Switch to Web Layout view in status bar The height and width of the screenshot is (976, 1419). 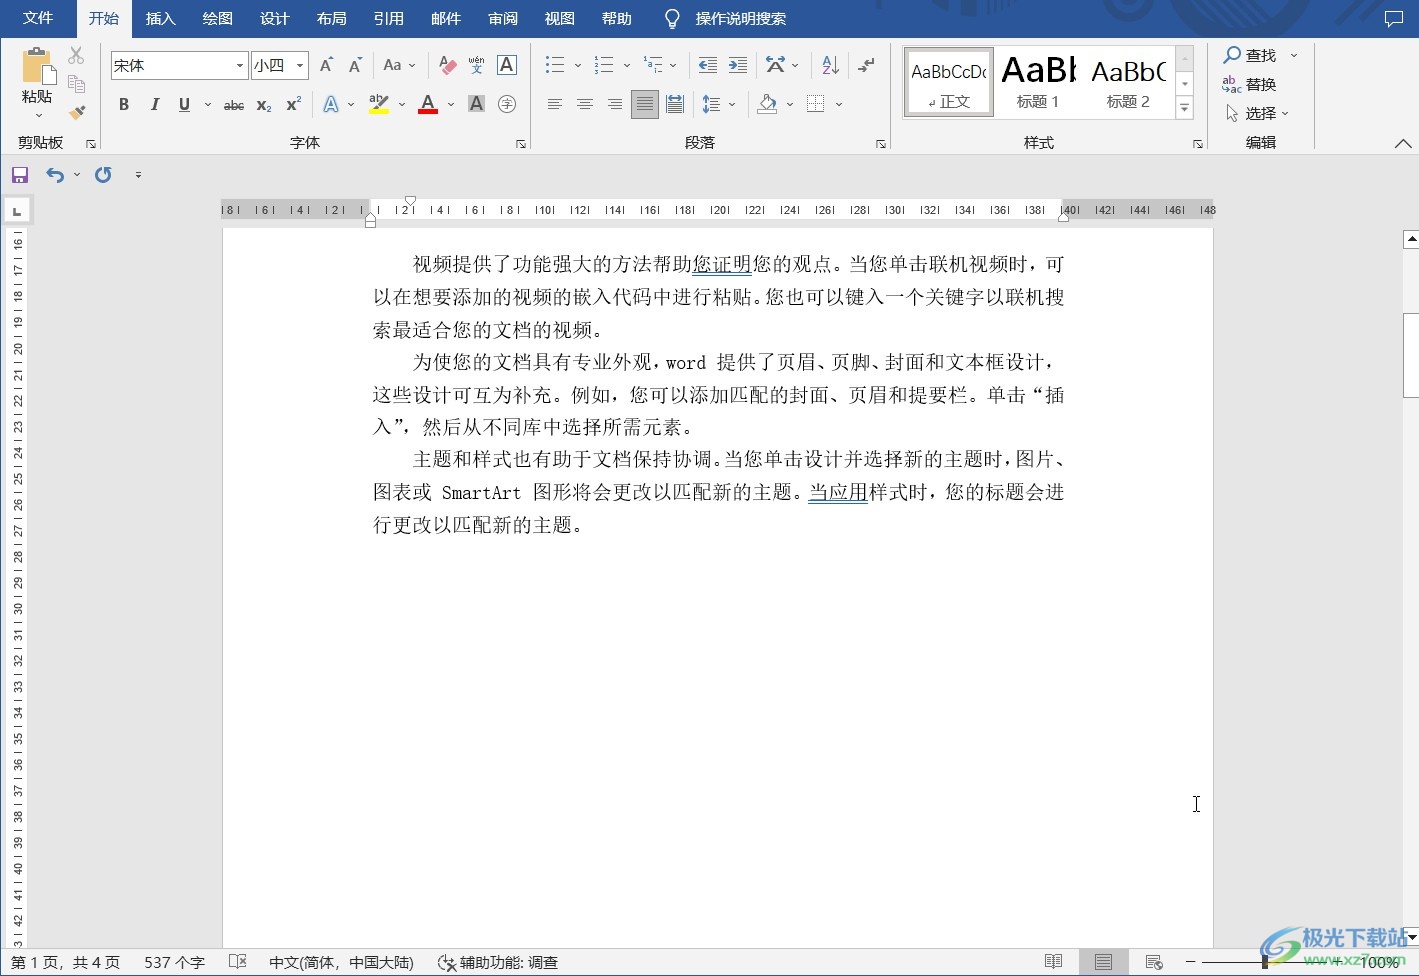(1154, 962)
